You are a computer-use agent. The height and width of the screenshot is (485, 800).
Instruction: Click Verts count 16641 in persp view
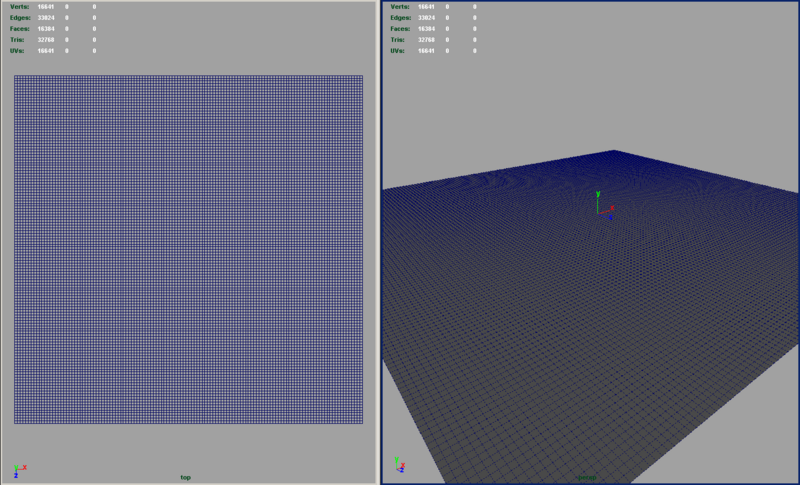427,7
